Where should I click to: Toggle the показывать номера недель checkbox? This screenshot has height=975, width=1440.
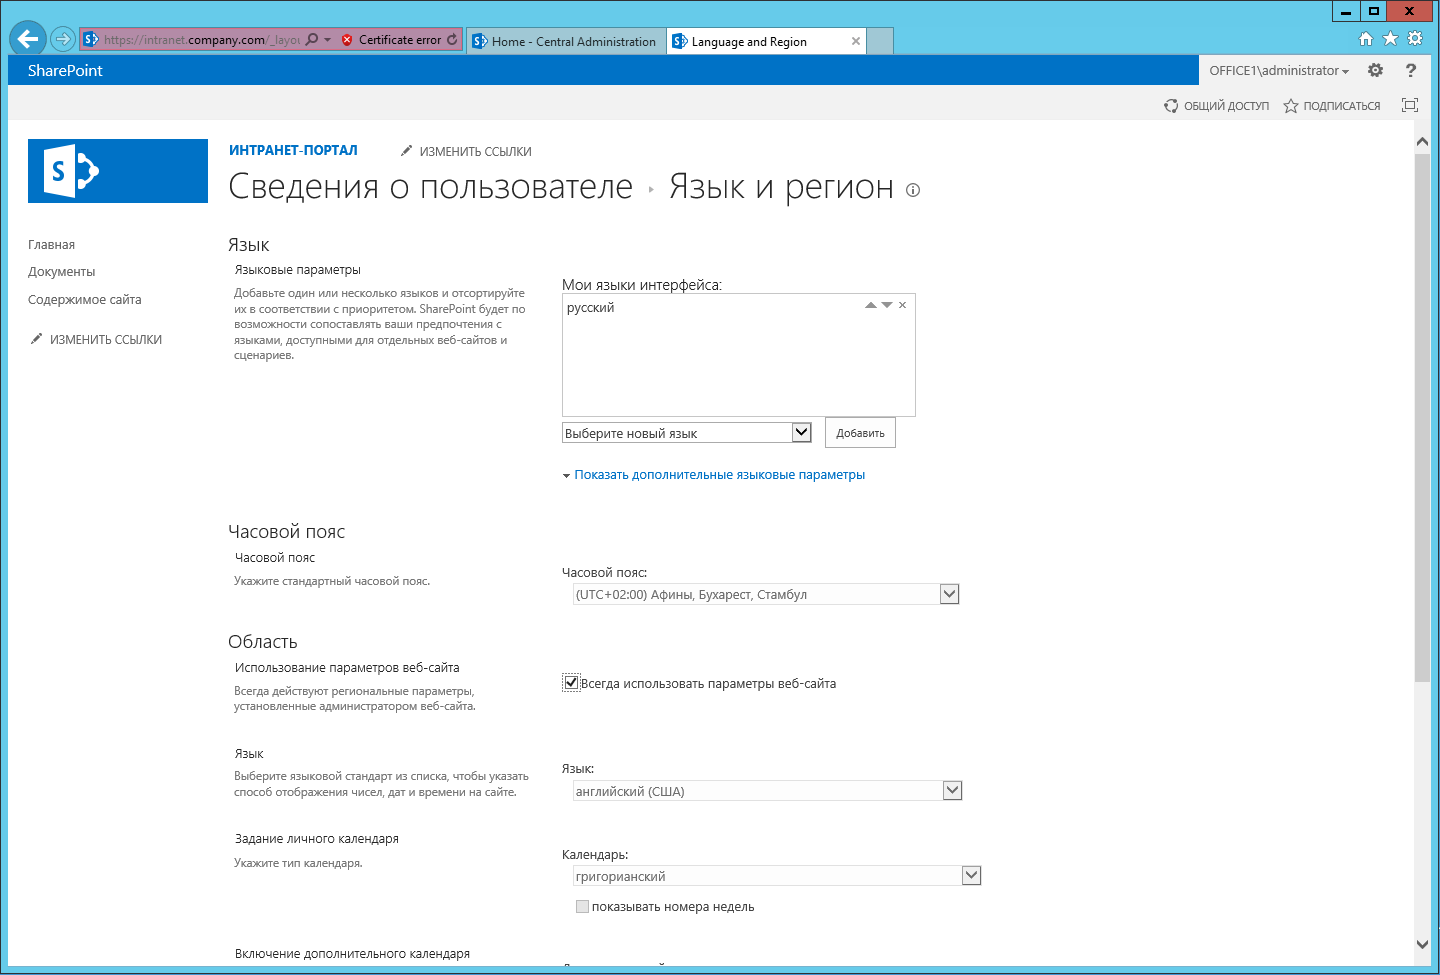[x=582, y=907]
